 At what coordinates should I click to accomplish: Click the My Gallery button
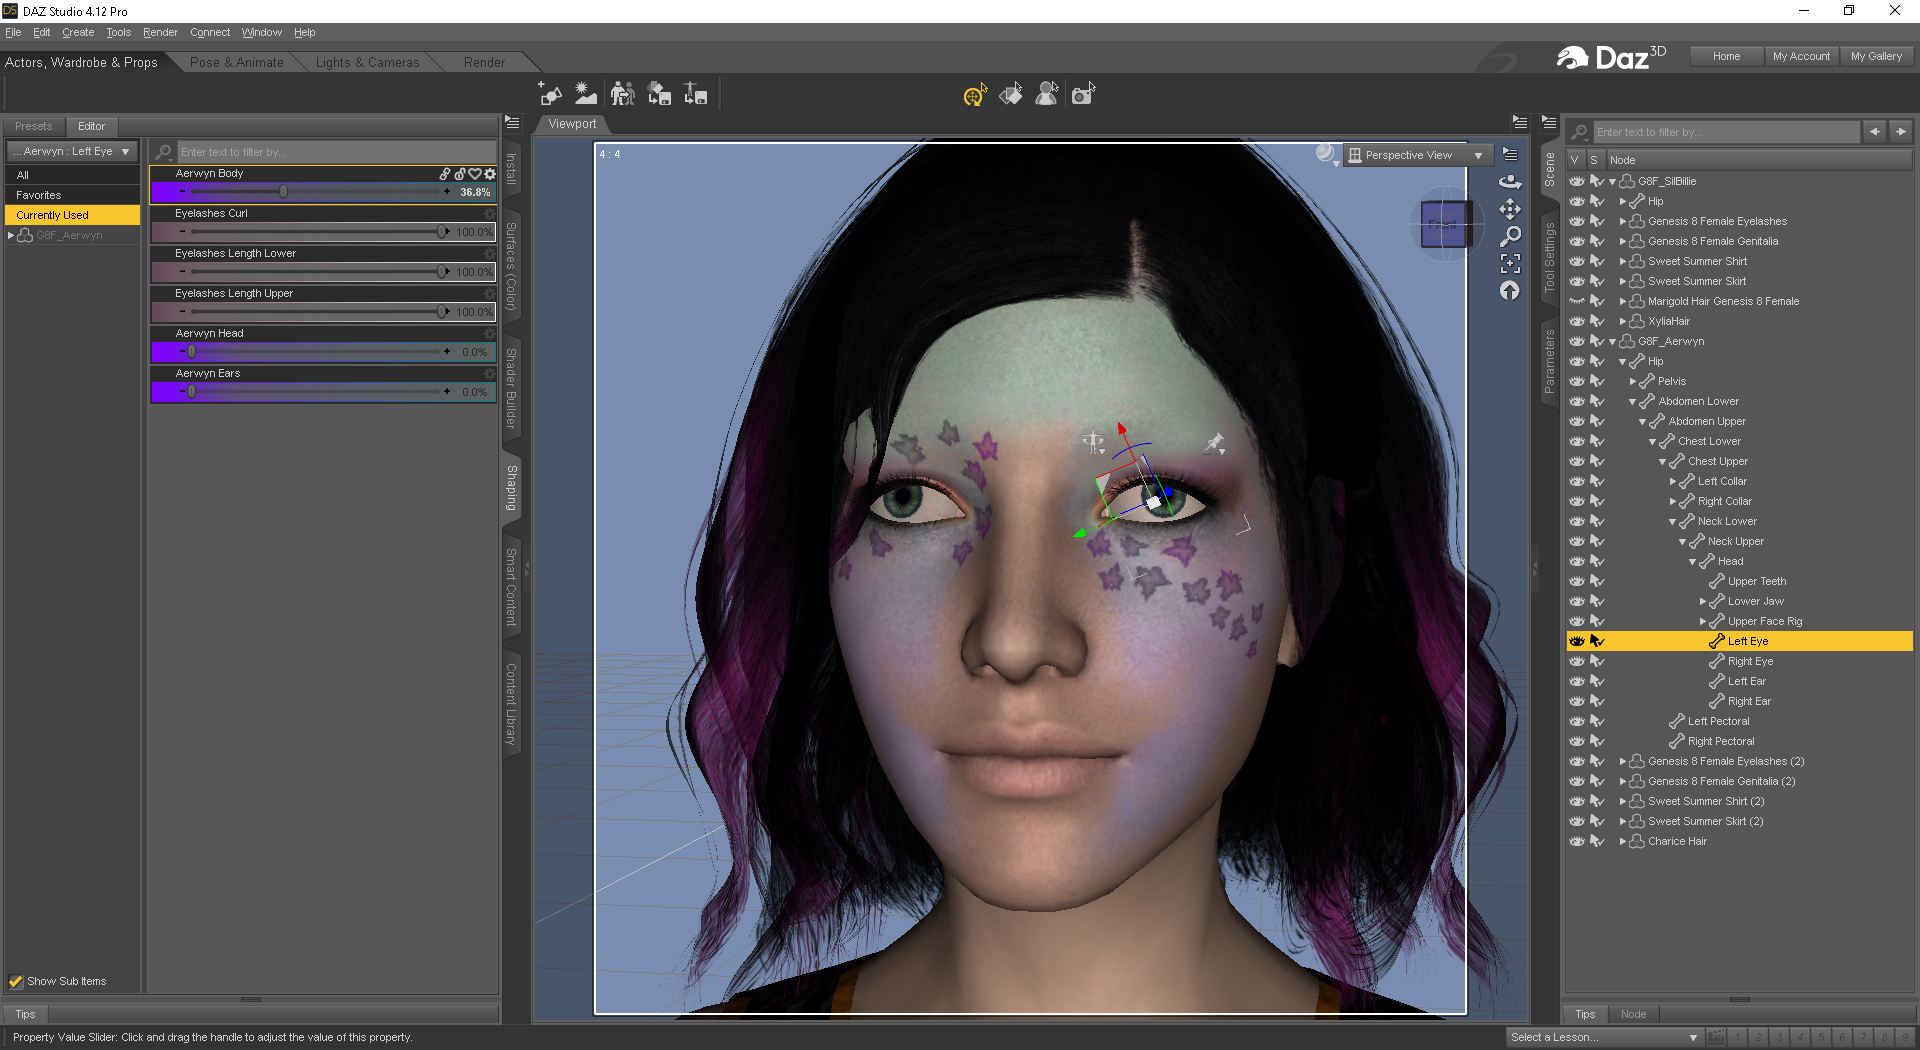tap(1876, 56)
